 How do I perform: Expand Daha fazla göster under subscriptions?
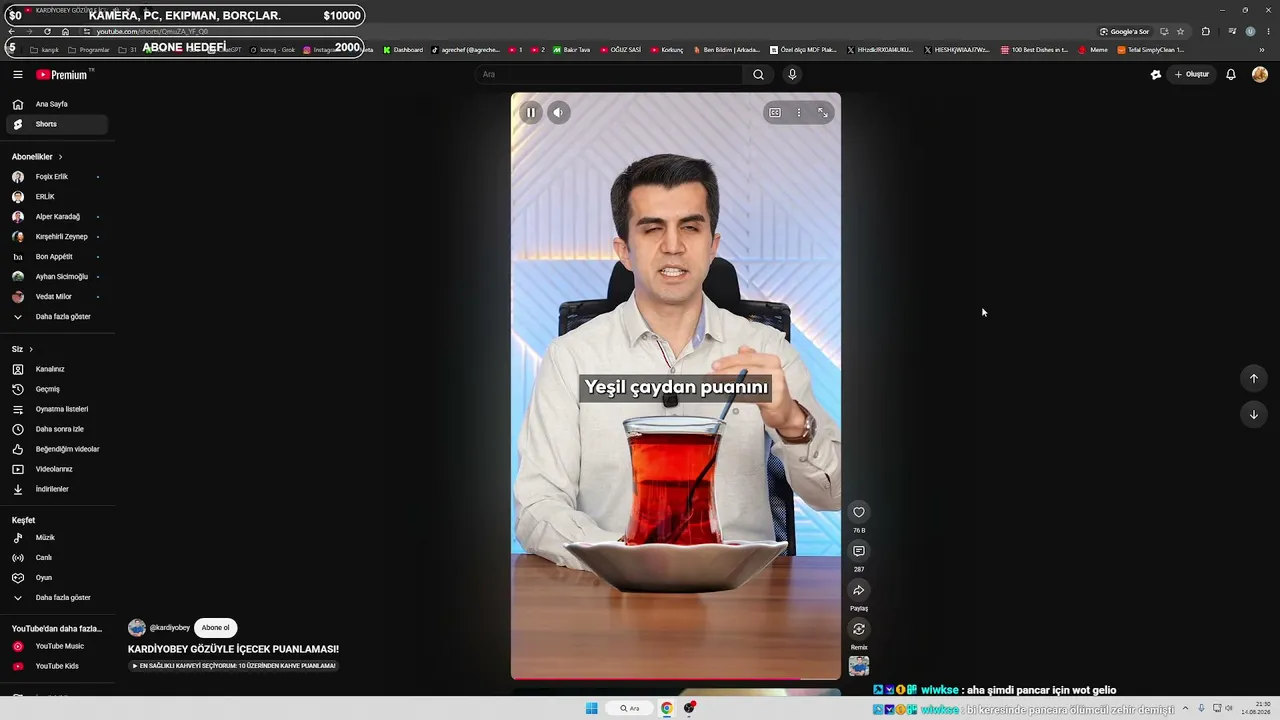pyautogui.click(x=56, y=317)
